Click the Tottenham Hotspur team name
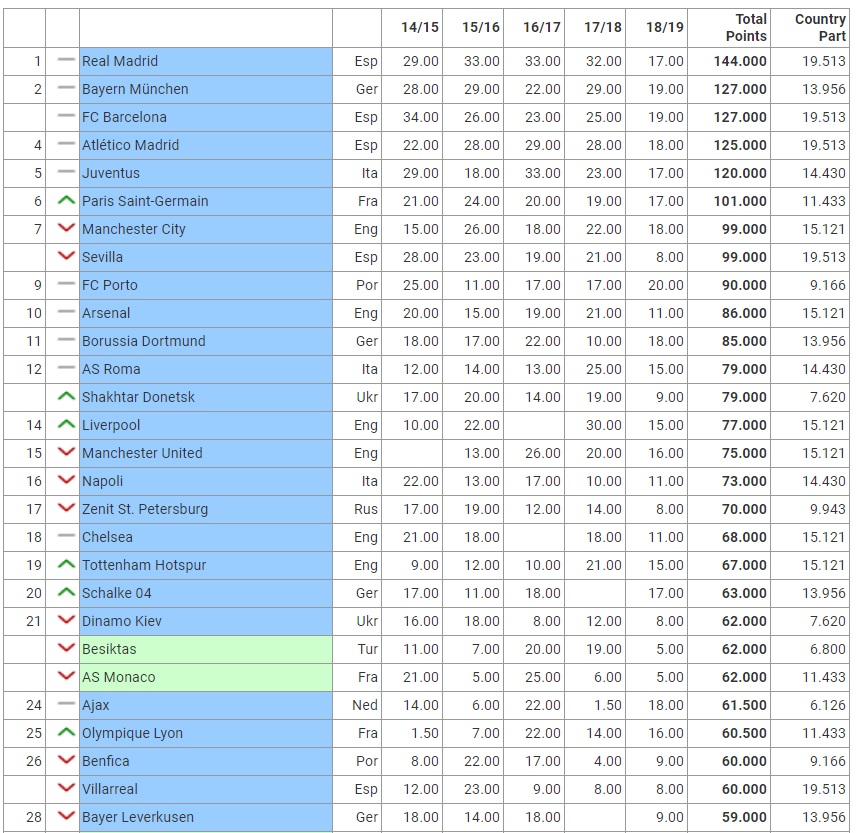Screen dimensions: 857x833 [x=144, y=565]
